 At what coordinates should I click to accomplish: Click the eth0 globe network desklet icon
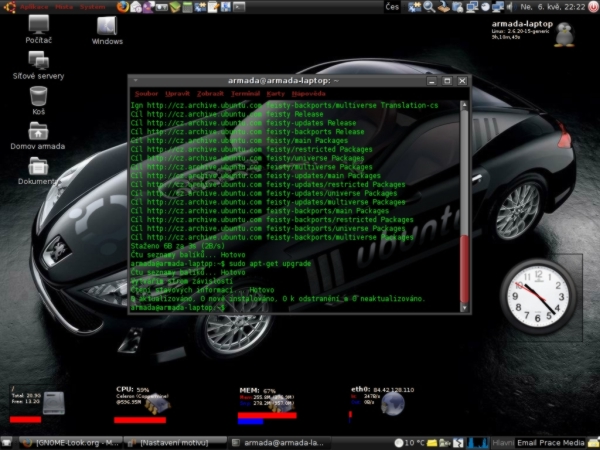coord(393,404)
